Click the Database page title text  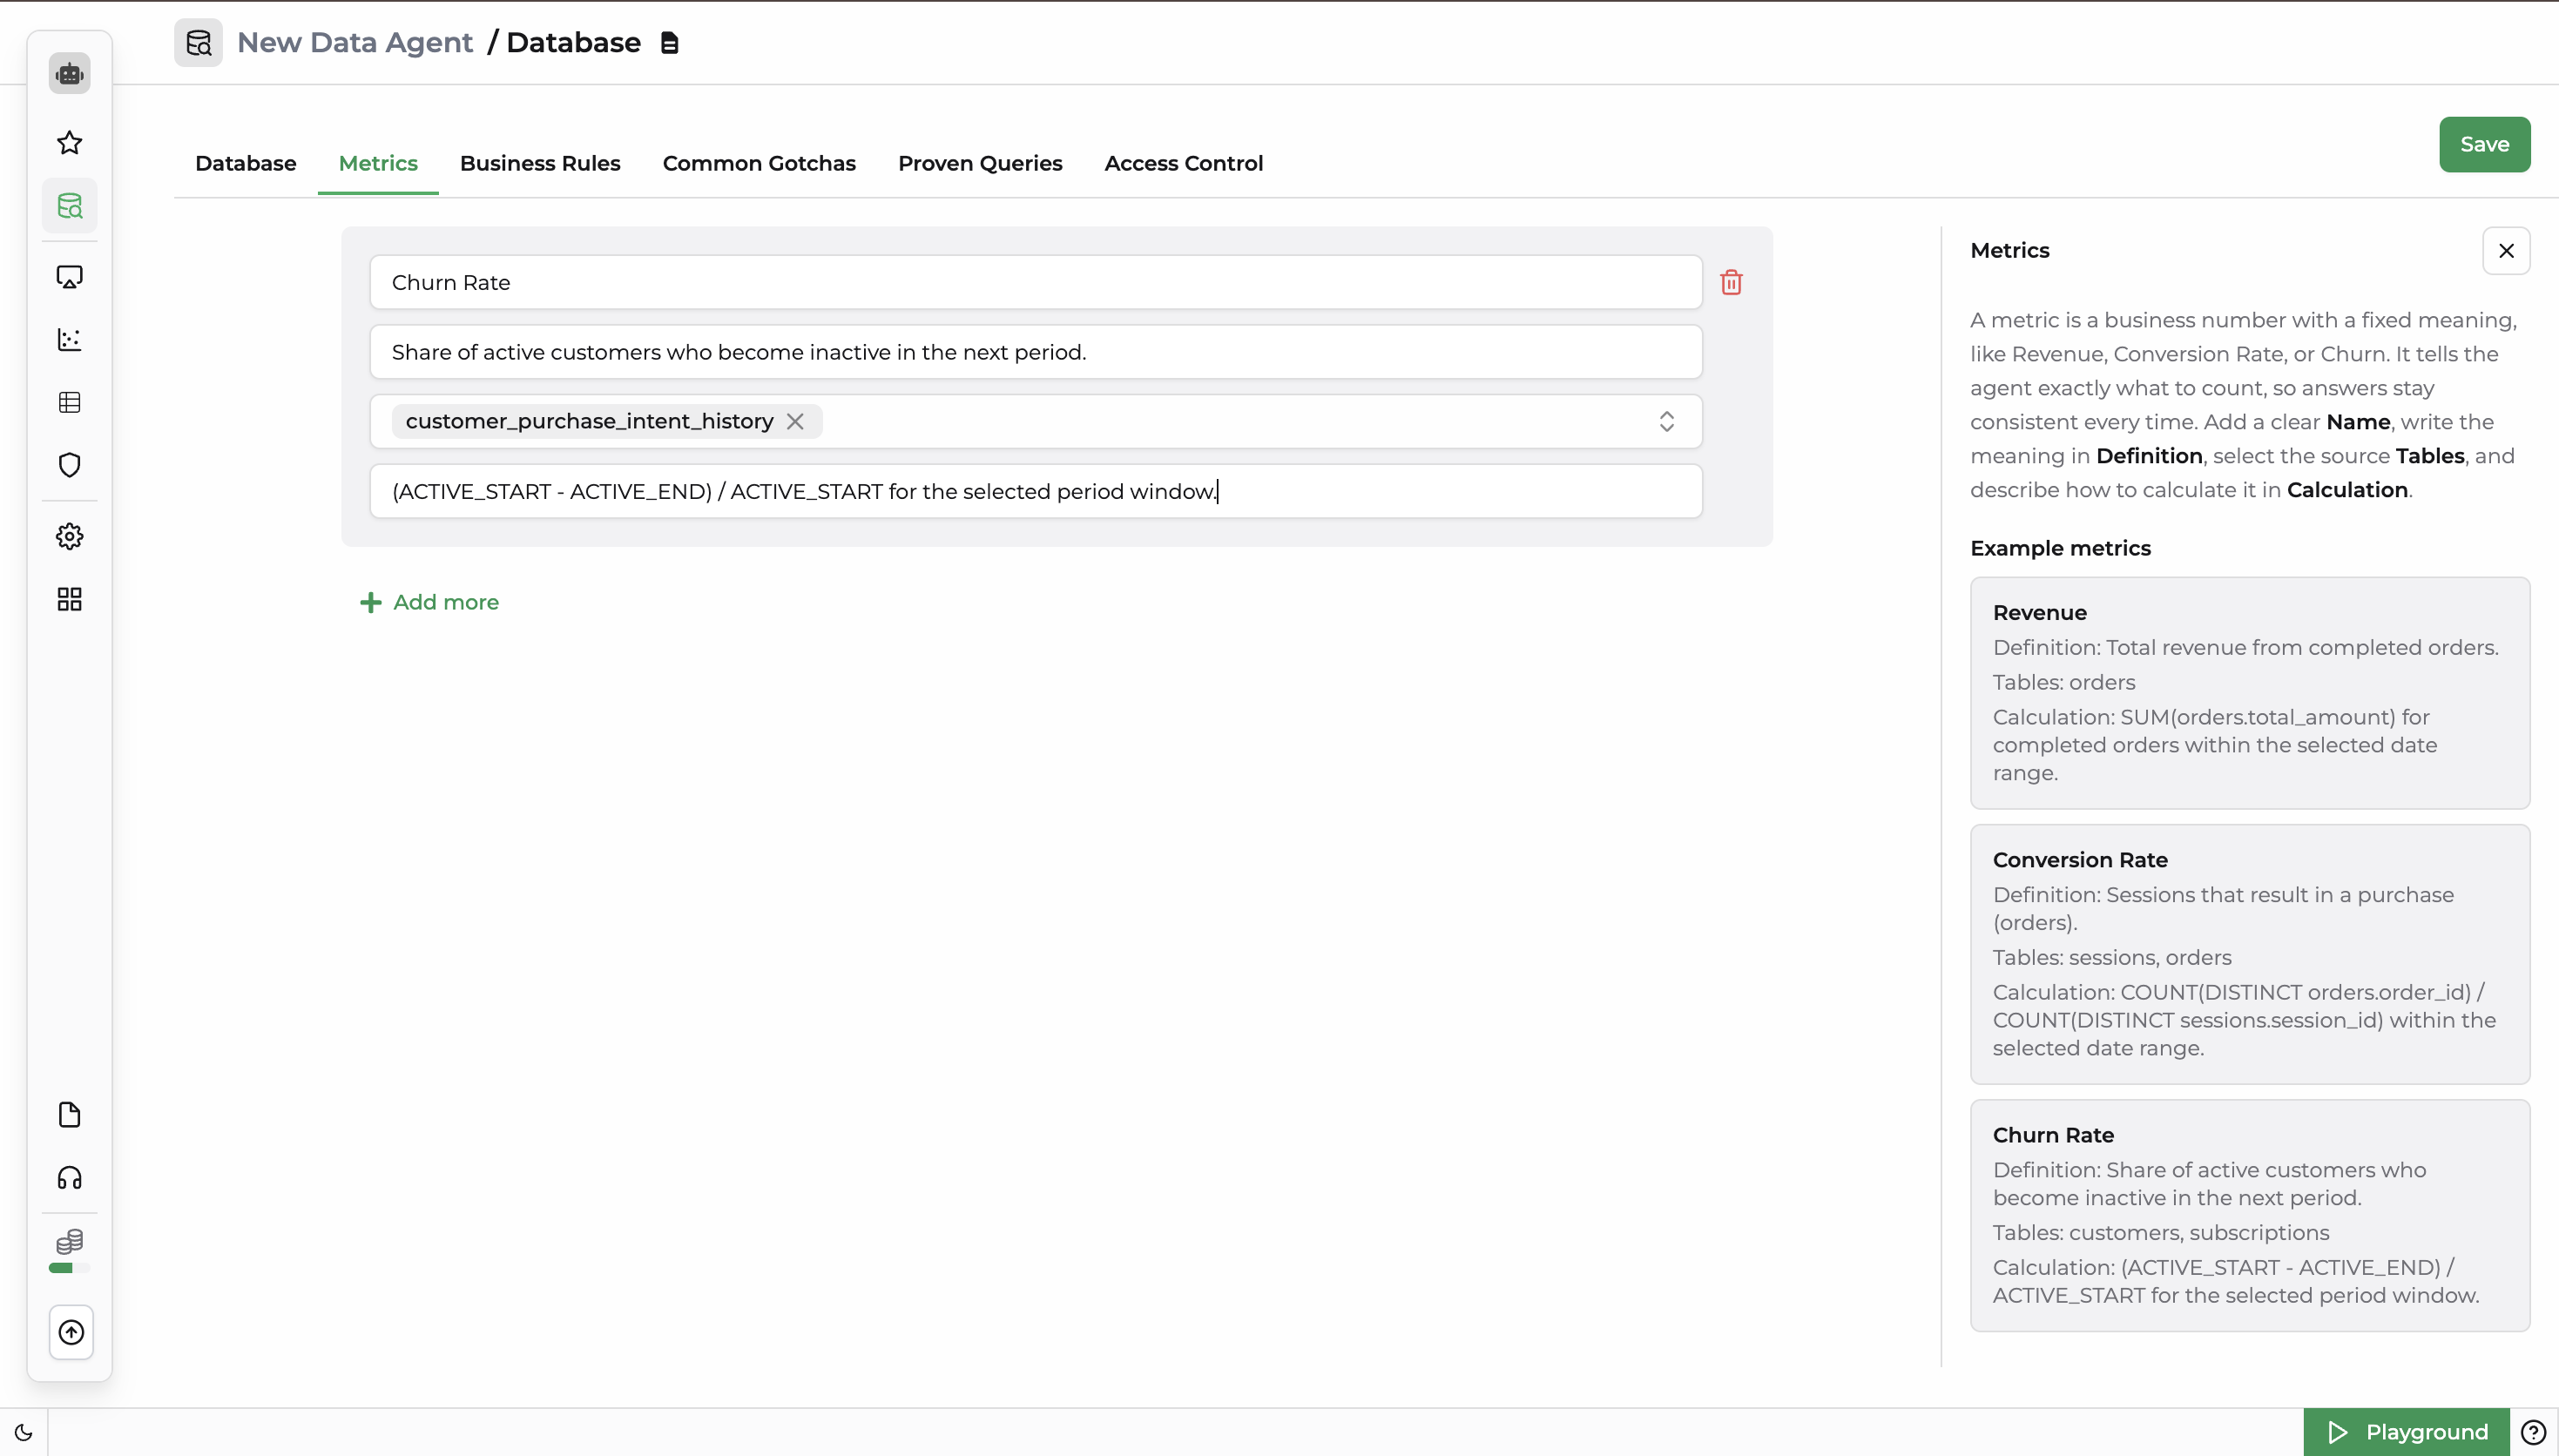point(573,43)
